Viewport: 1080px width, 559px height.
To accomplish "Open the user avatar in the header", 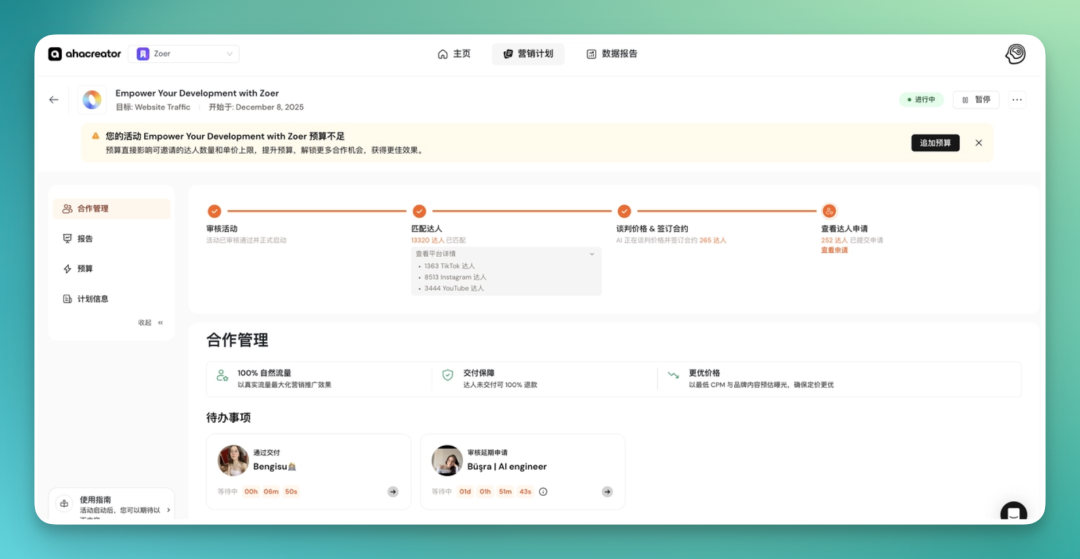I will [1015, 54].
